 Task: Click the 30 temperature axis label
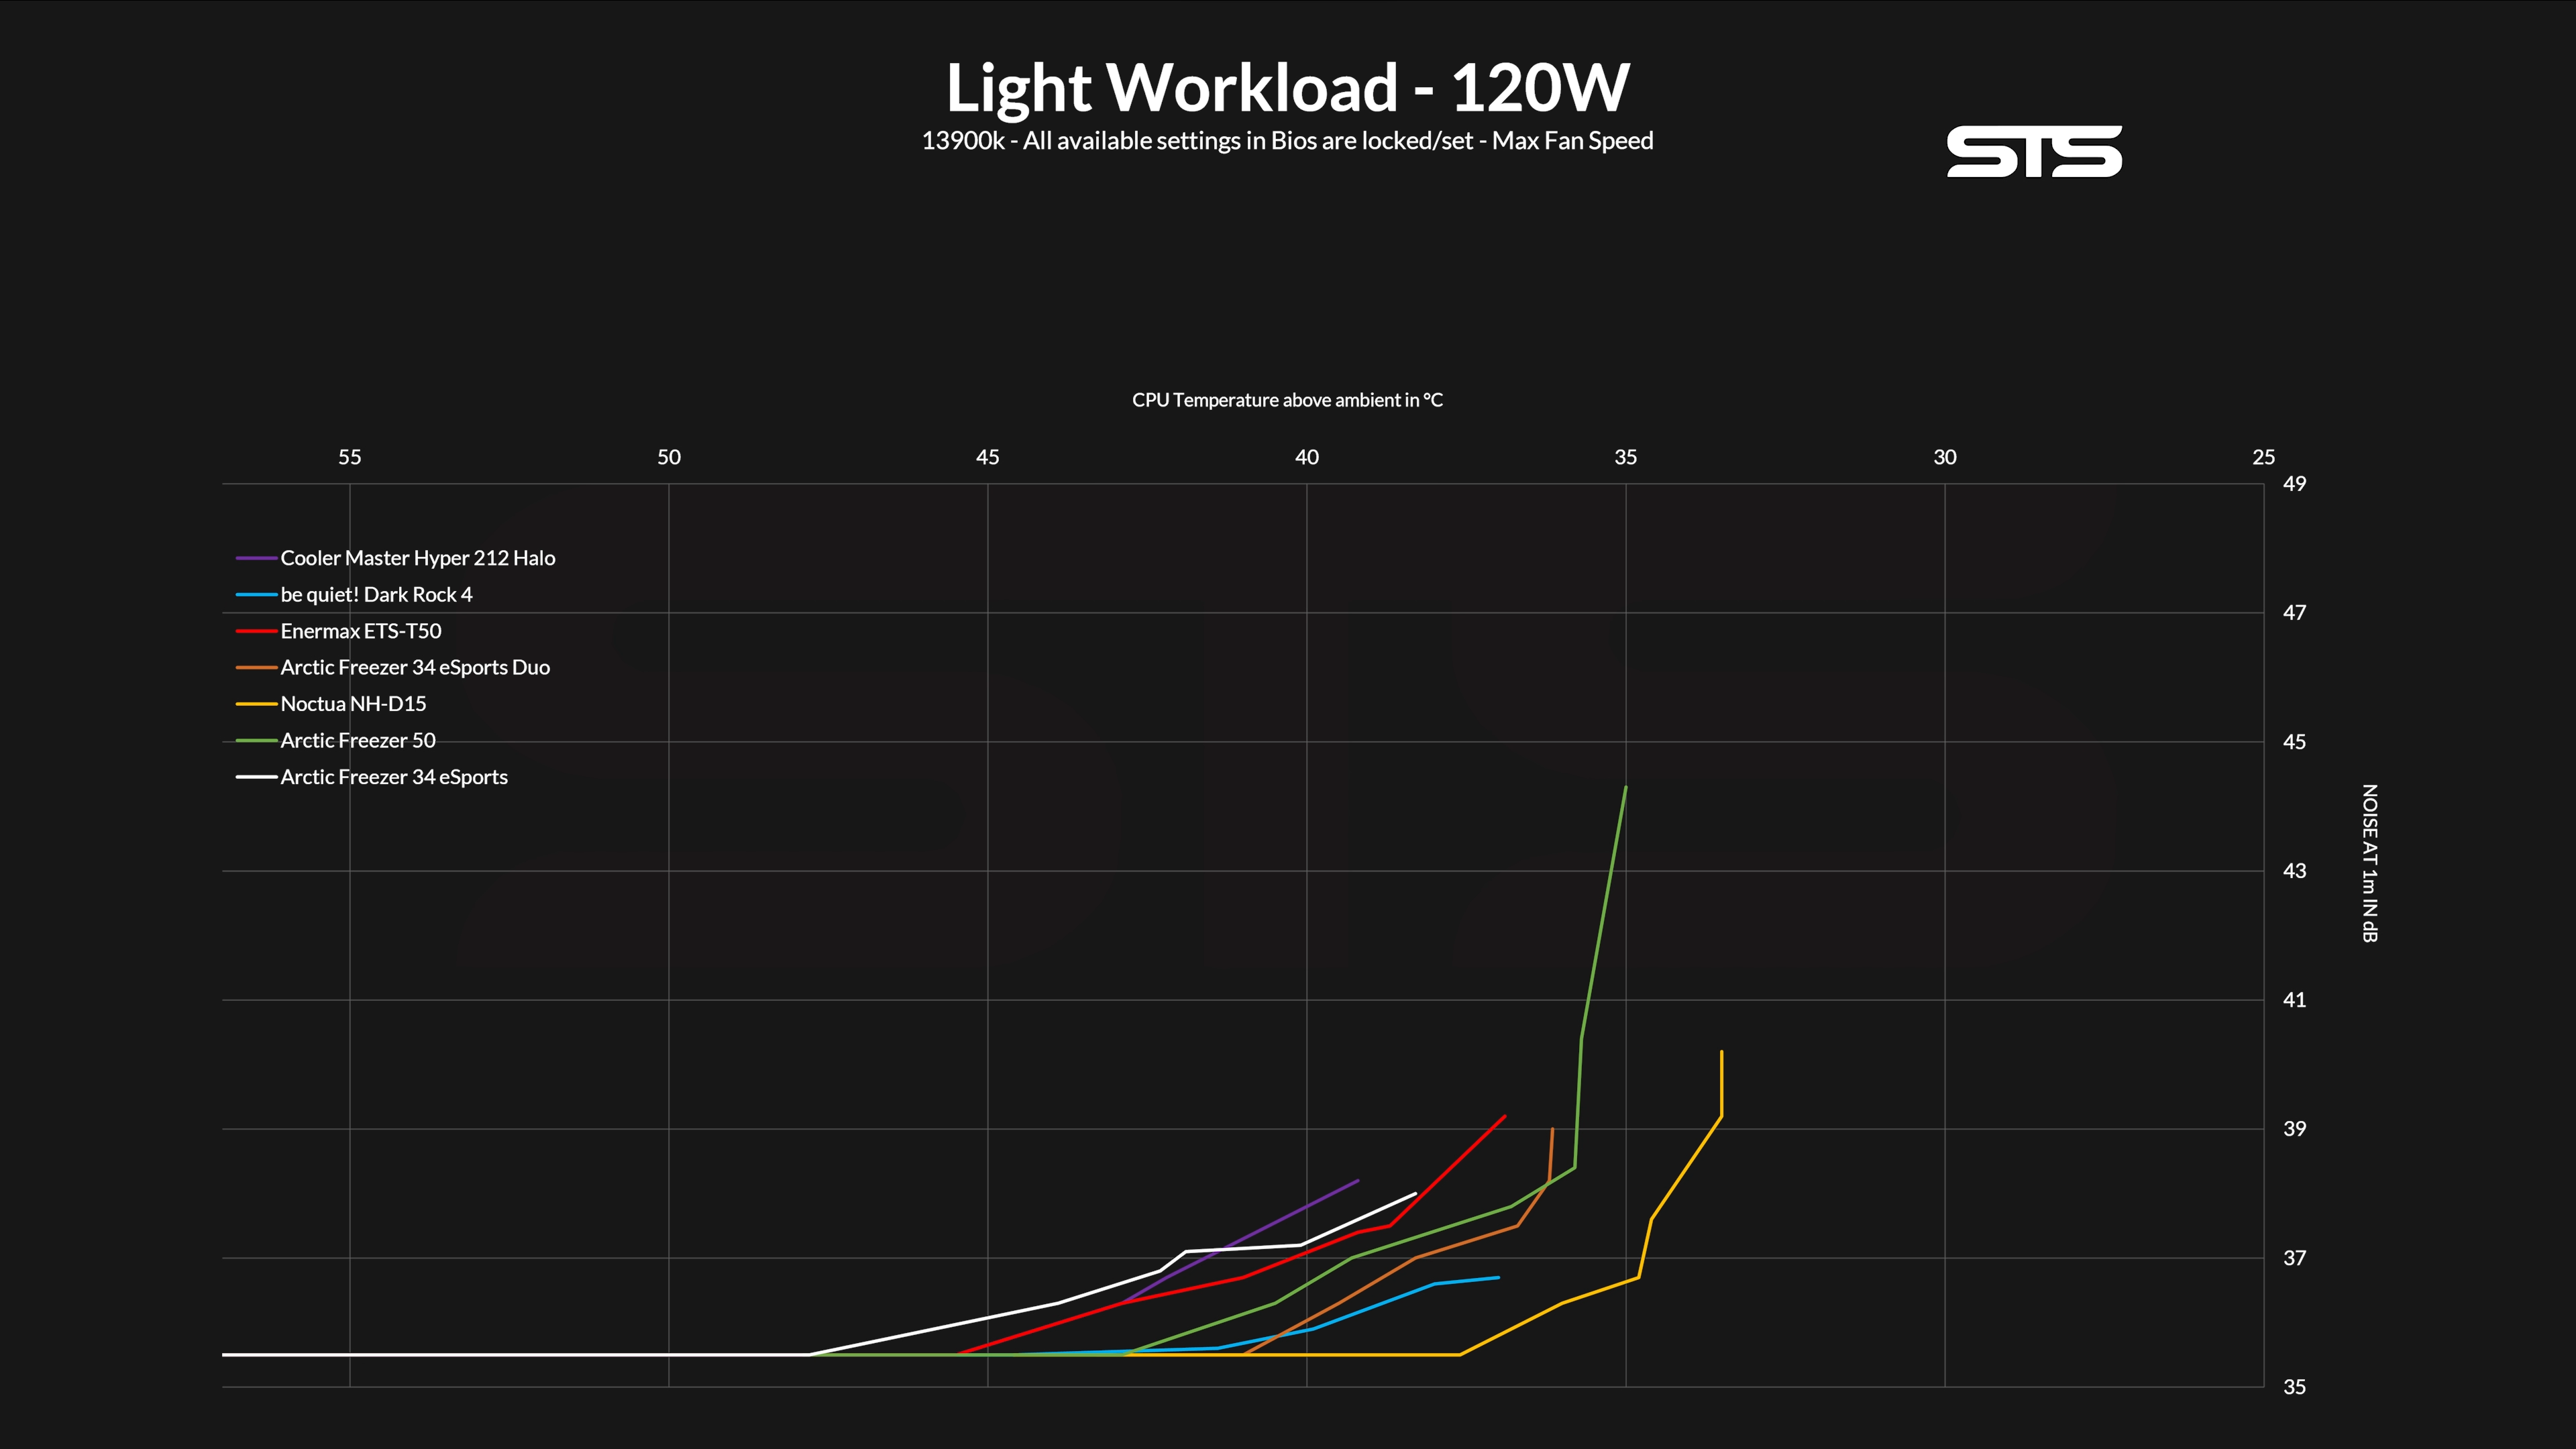[1944, 457]
